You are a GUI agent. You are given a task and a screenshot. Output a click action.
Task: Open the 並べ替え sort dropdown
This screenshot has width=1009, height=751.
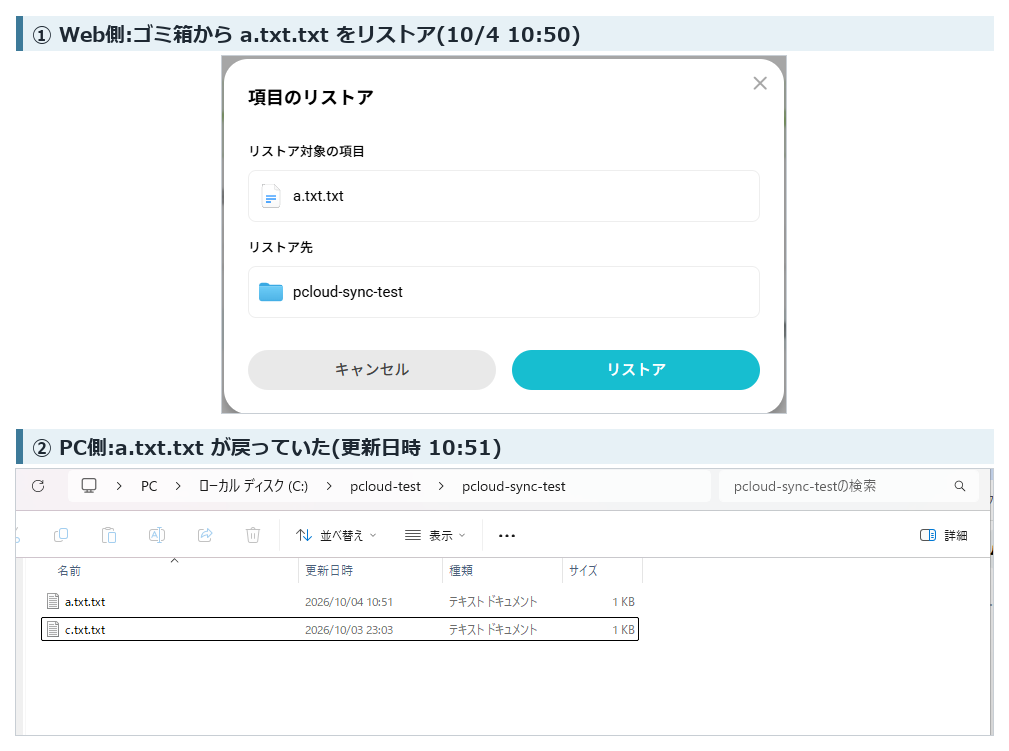pyautogui.click(x=336, y=535)
